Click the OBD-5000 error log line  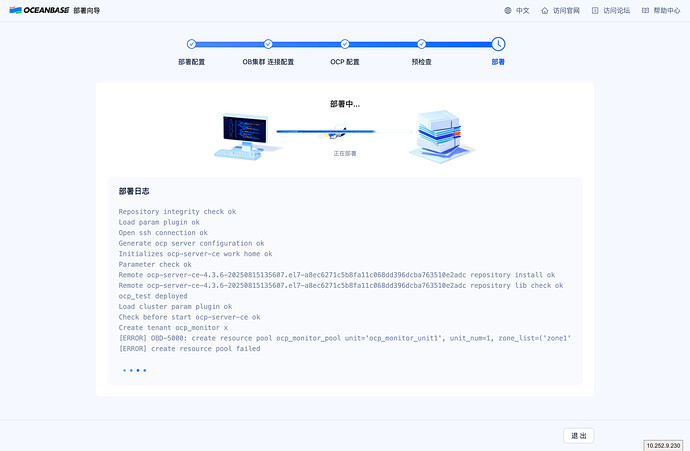point(344,338)
